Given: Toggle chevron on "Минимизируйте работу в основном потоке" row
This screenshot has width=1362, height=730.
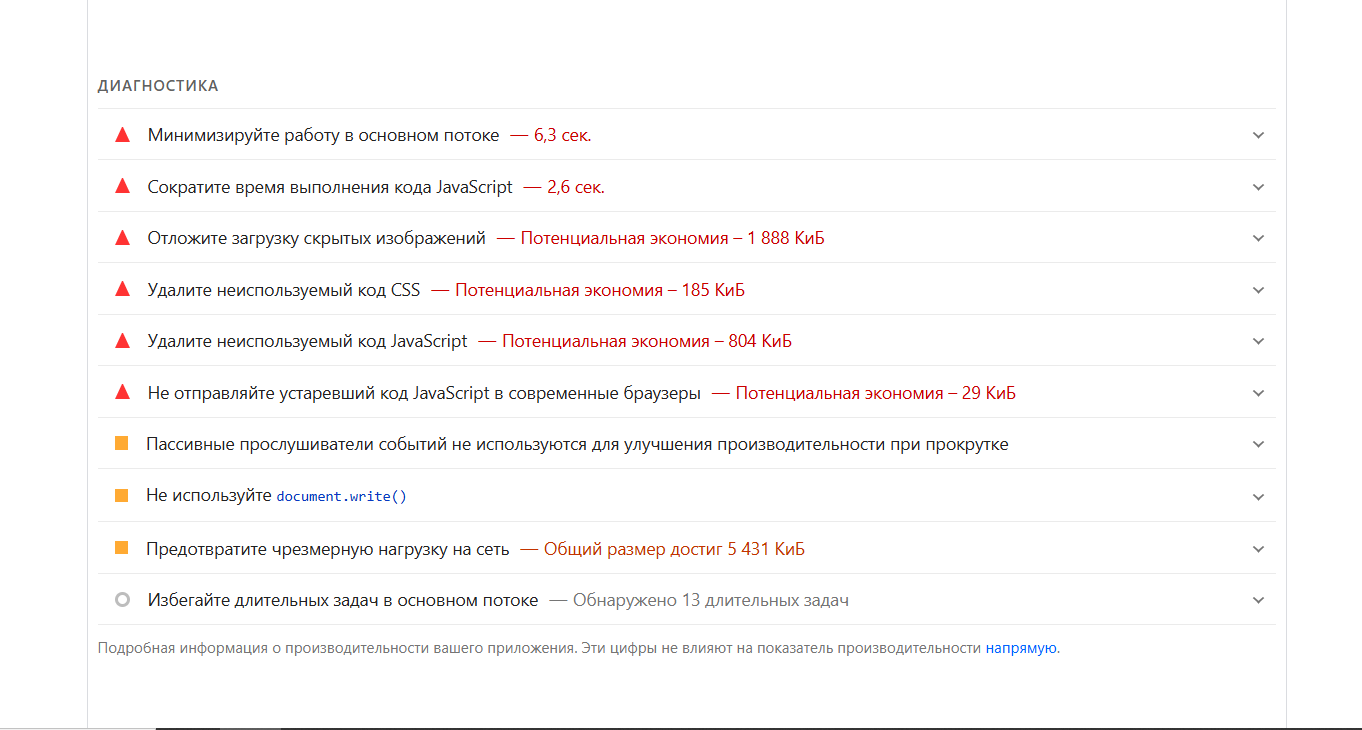Looking at the screenshot, I should (1258, 135).
